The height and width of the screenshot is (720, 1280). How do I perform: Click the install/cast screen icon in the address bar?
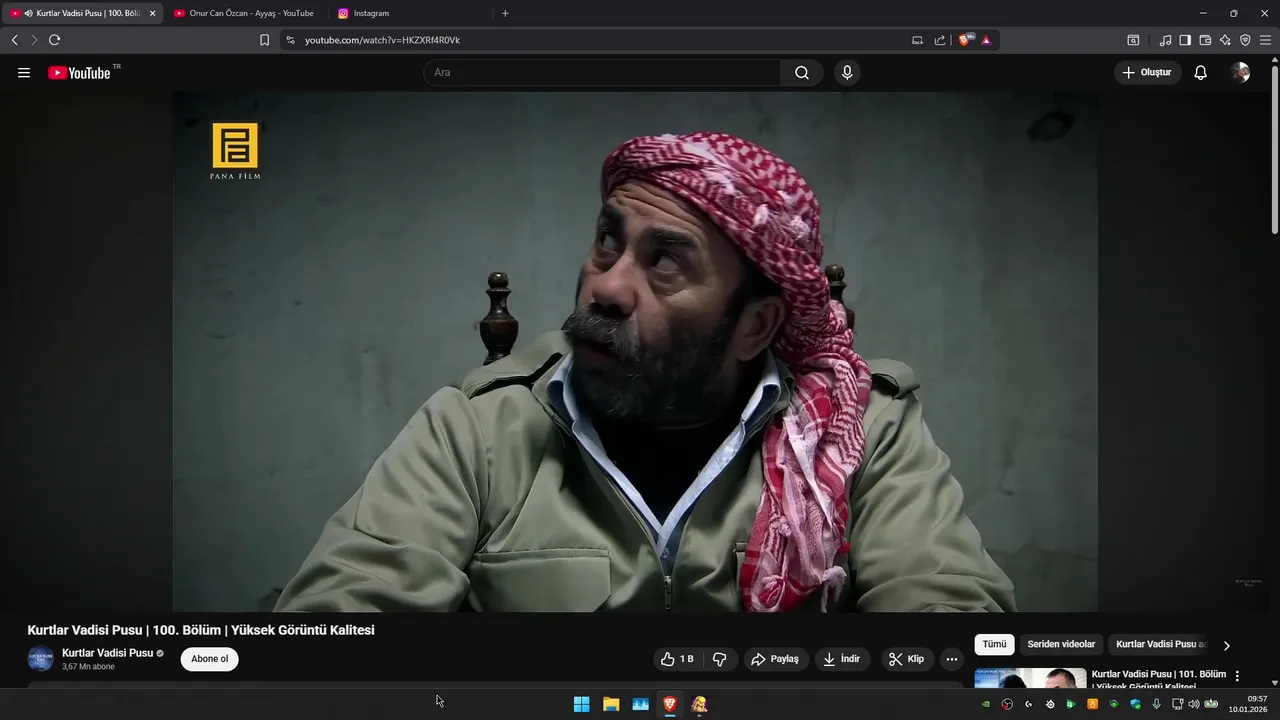pos(918,40)
